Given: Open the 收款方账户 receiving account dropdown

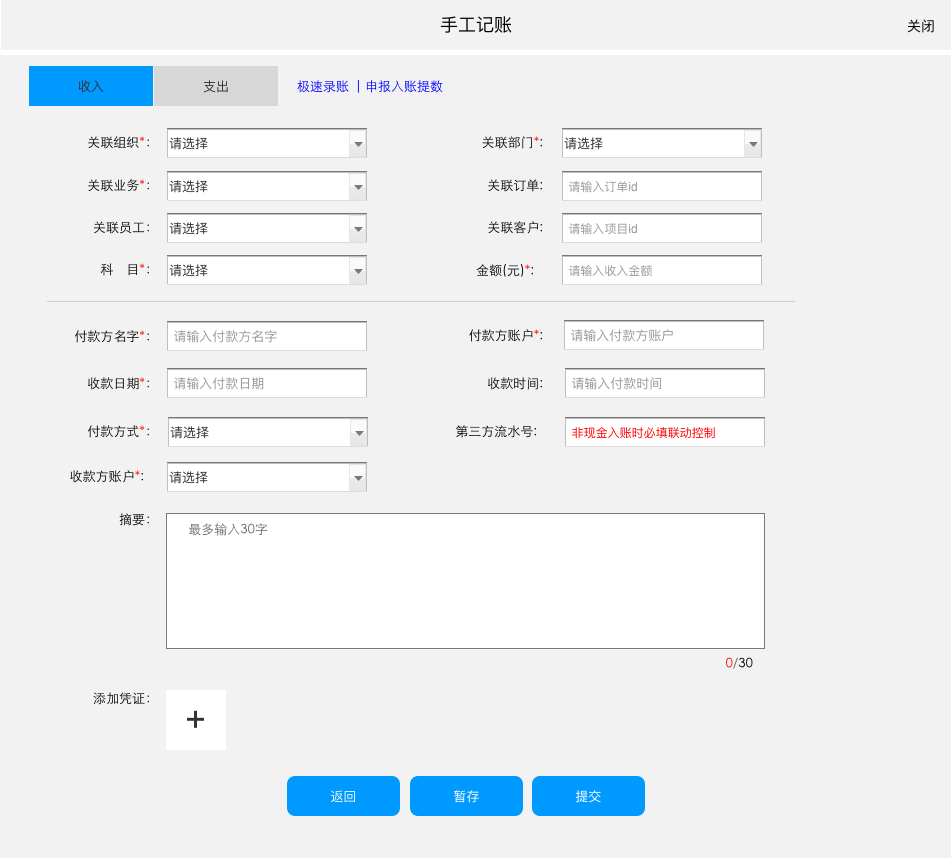Looking at the screenshot, I should (357, 477).
